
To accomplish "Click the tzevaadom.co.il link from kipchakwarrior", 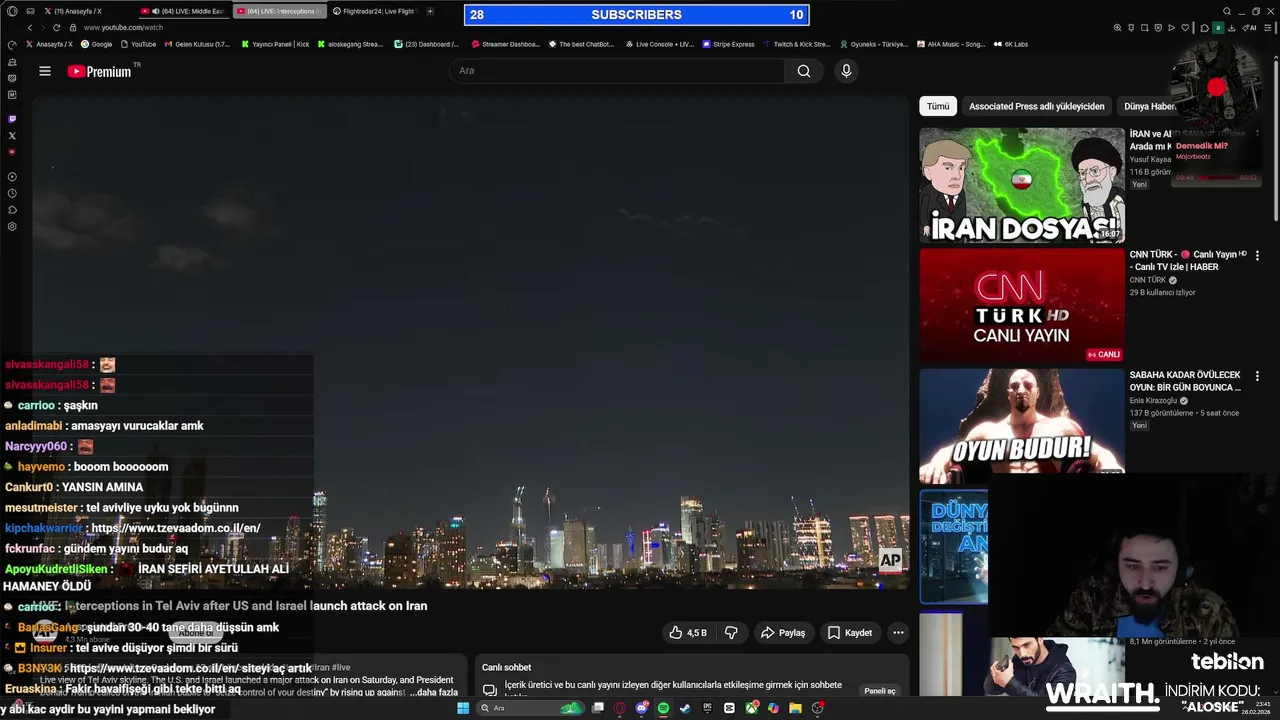I will 176,528.
